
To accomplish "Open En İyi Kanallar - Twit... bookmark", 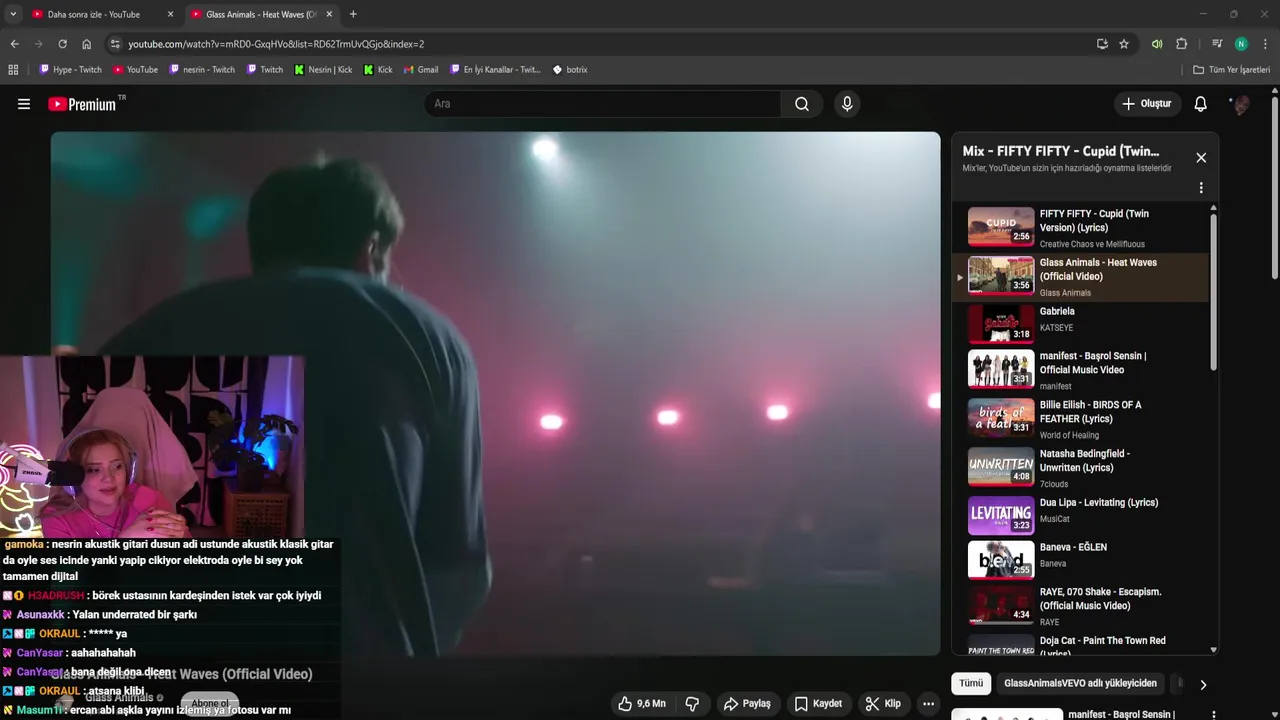I will pyautogui.click(x=495, y=70).
